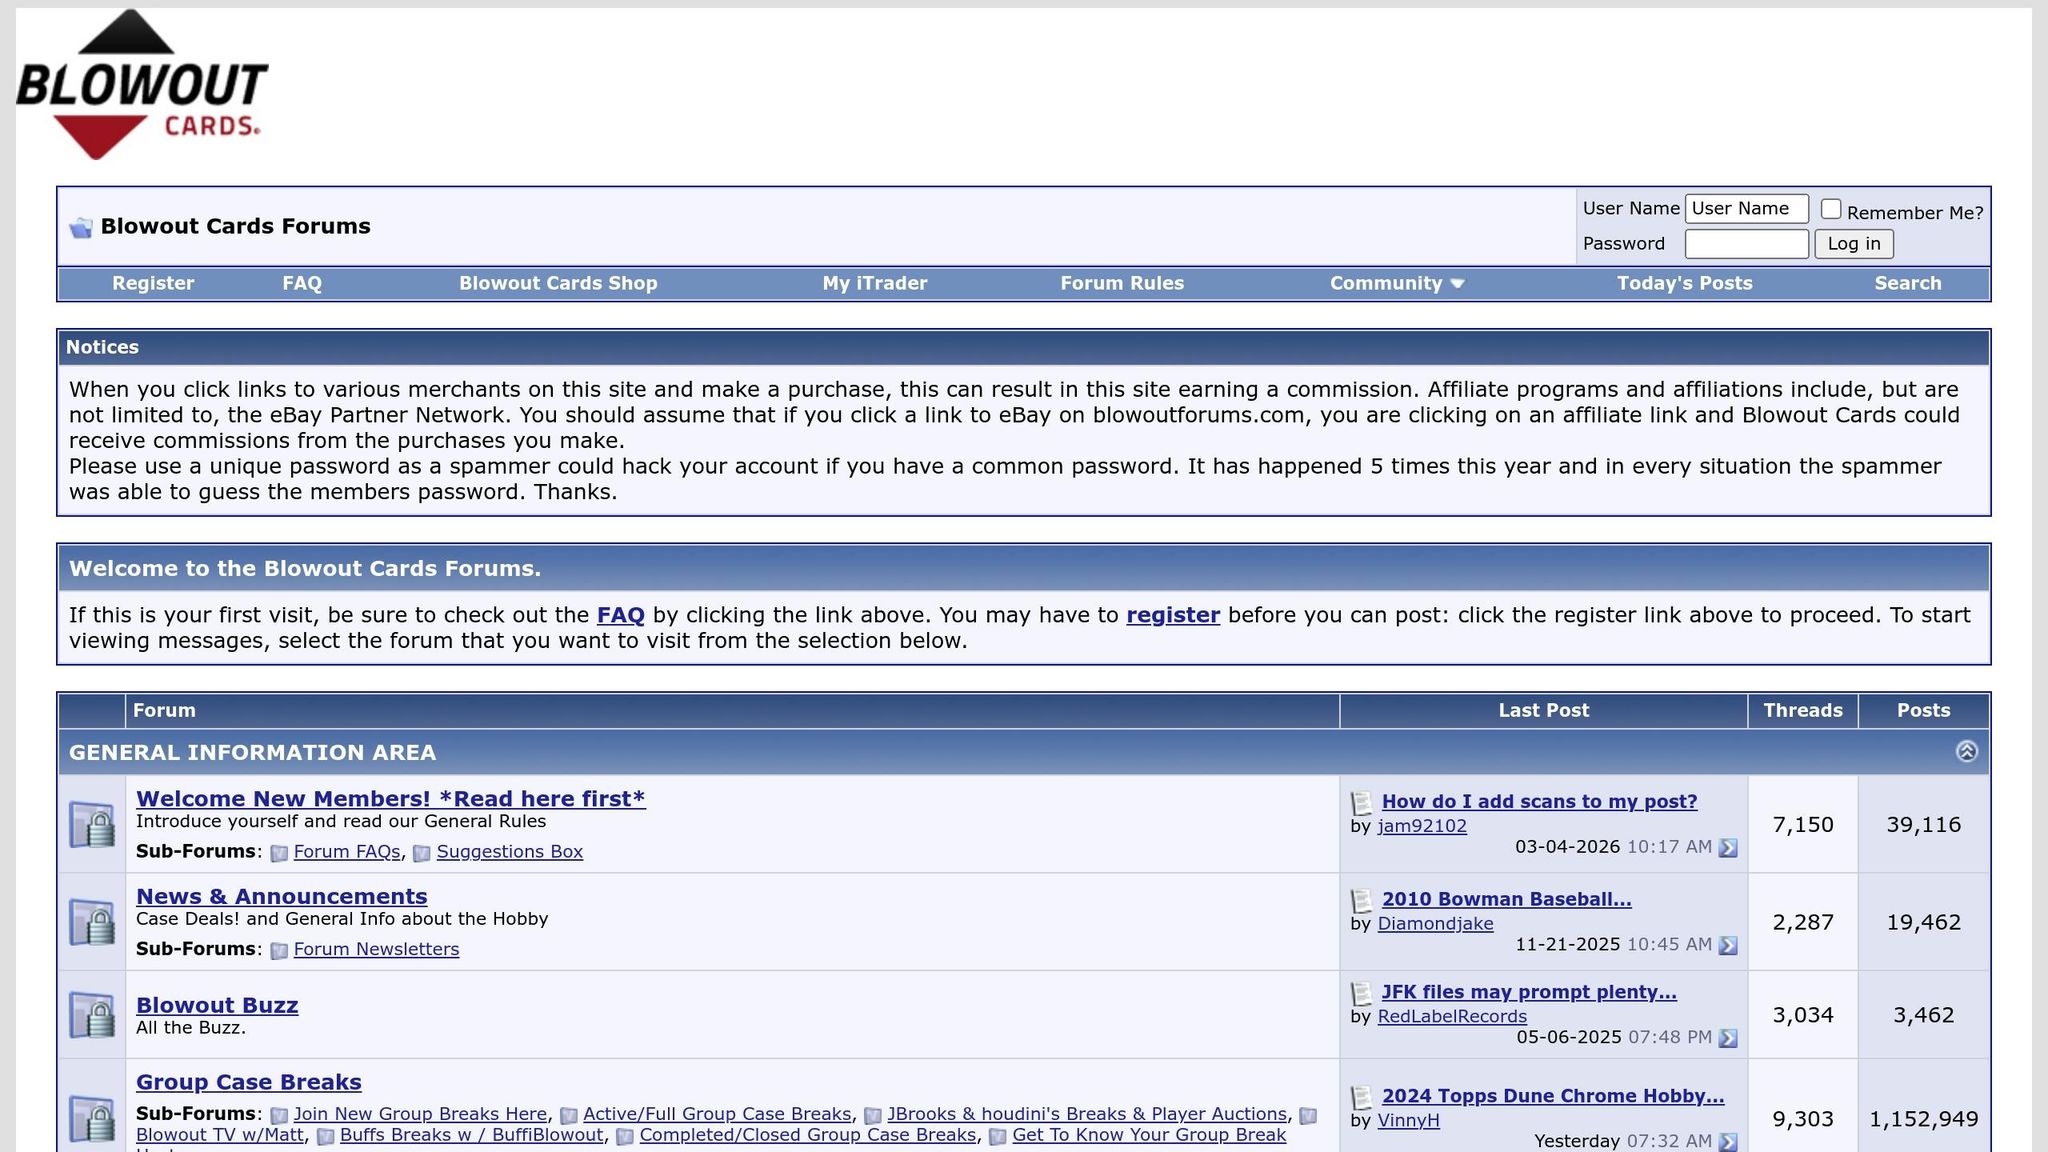Click the go-to-last-post arrow for the jam92102 post

coord(1727,848)
